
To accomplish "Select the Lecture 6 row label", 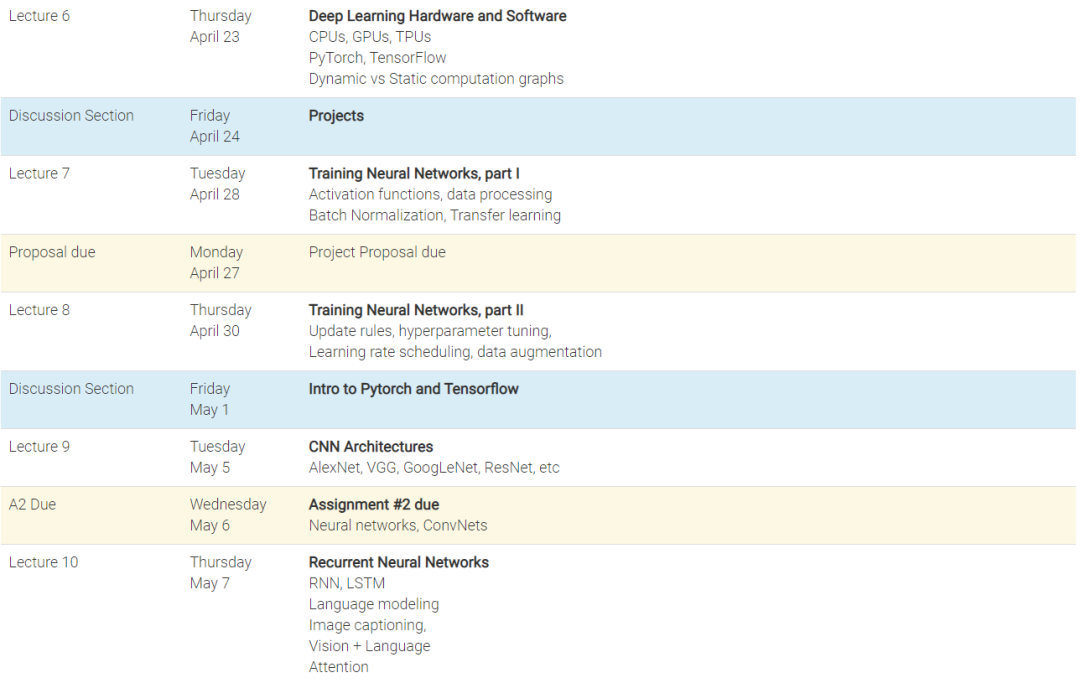I will coord(39,16).
